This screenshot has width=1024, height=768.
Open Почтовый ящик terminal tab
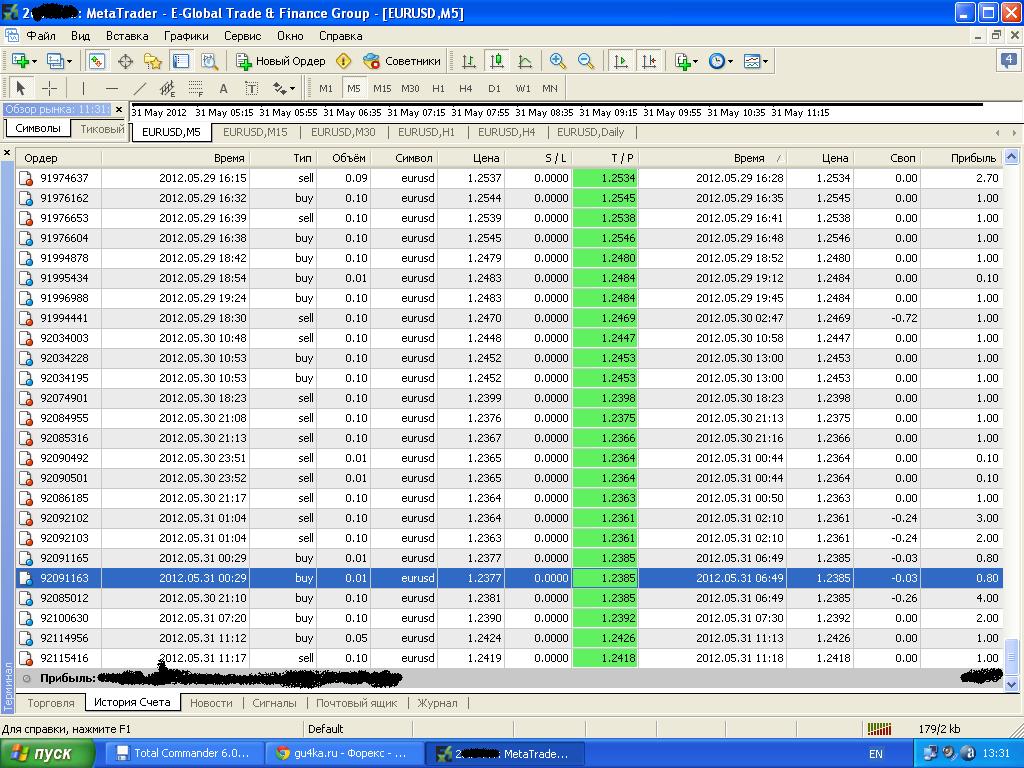pyautogui.click(x=357, y=703)
